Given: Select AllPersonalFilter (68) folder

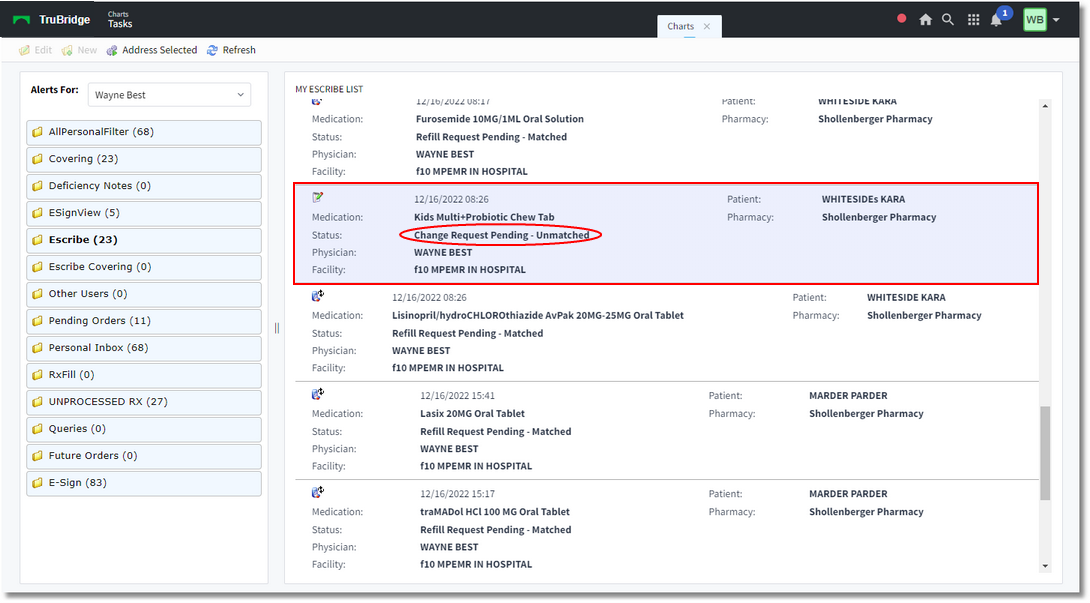Looking at the screenshot, I should [144, 132].
